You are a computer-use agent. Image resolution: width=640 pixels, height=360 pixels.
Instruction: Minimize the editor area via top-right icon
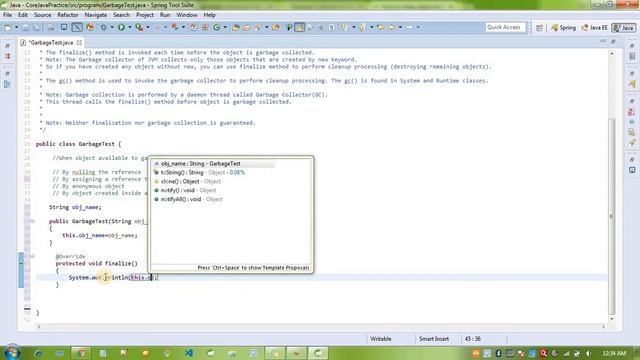coord(603,42)
